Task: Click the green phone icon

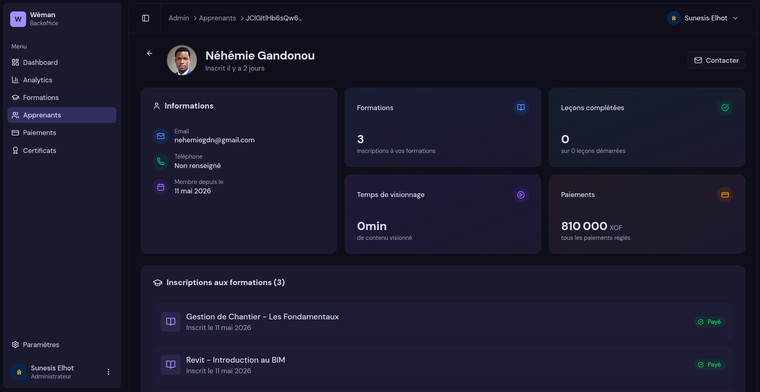Action: click(160, 161)
